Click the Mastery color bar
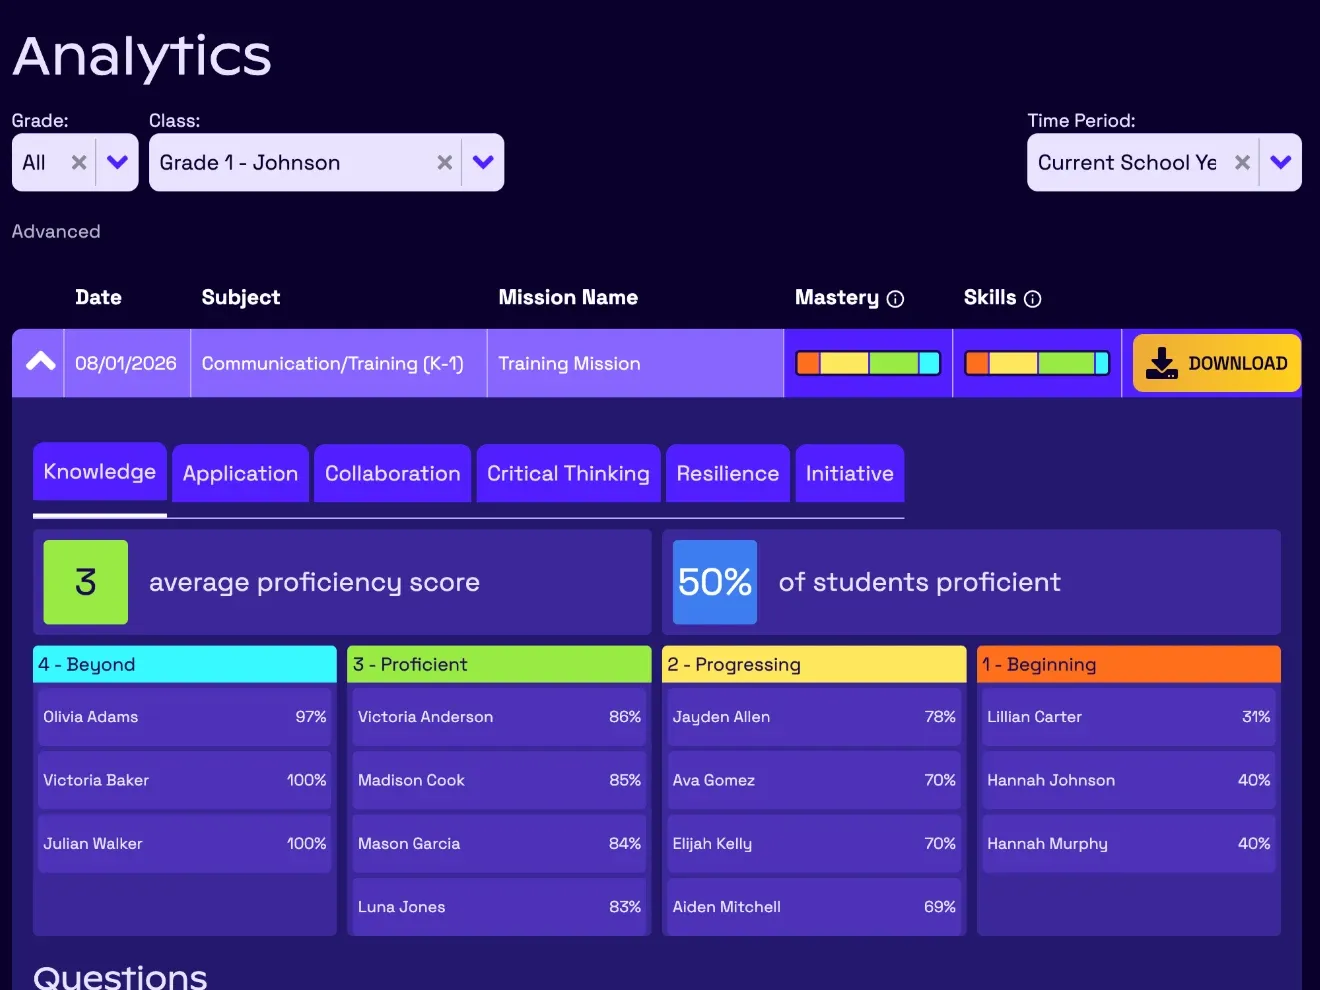The image size is (1320, 990). click(x=868, y=363)
